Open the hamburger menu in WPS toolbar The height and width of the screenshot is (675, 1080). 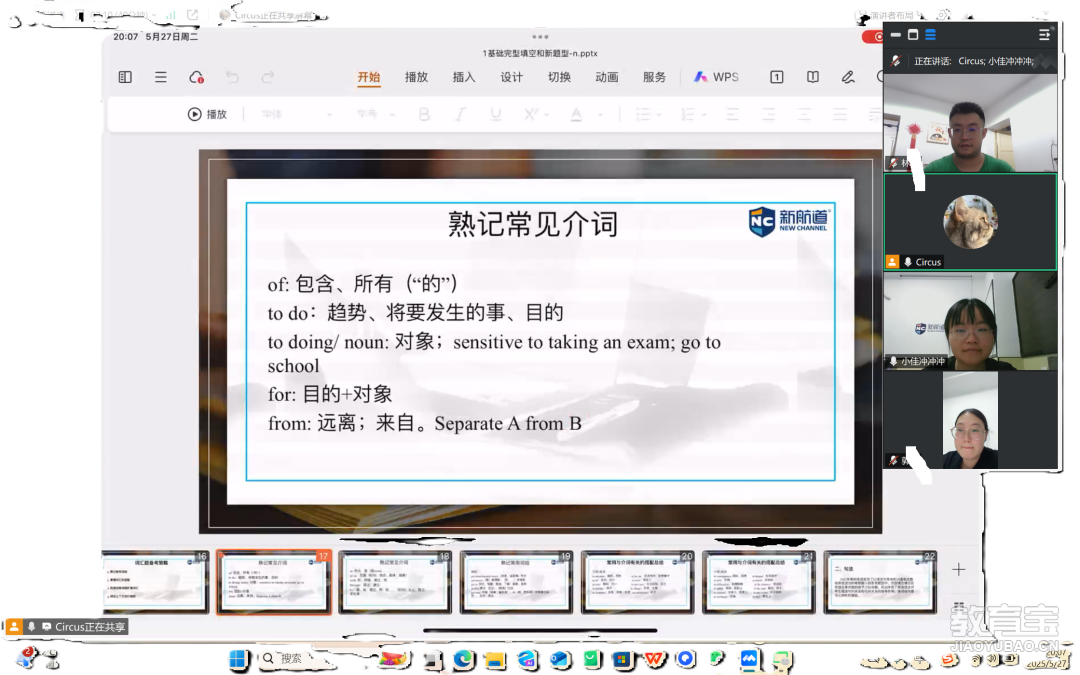(160, 77)
